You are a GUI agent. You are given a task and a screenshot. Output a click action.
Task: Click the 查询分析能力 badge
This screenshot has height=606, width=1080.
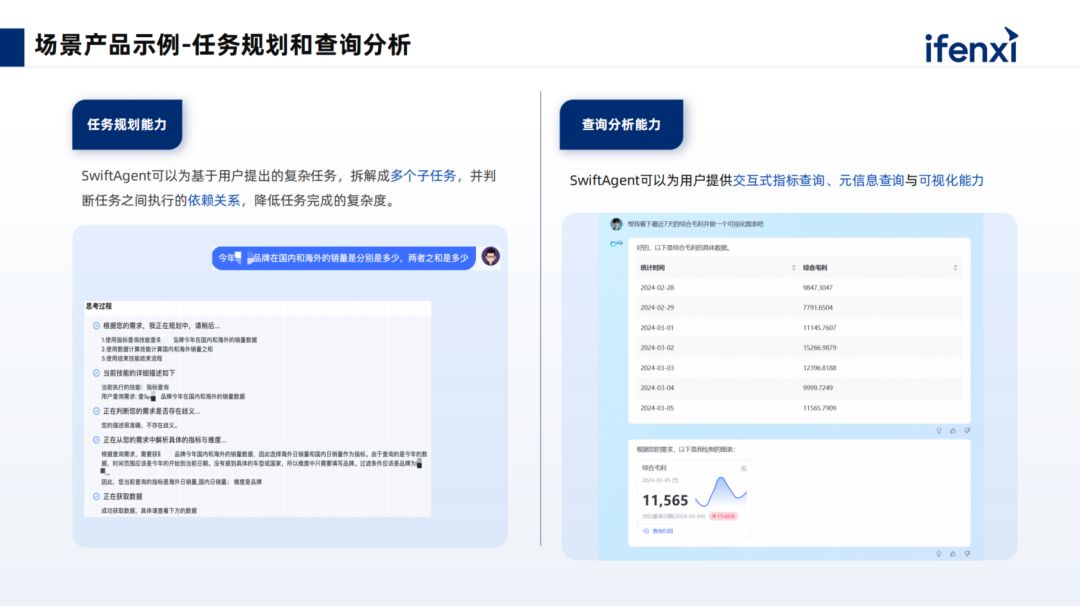[621, 125]
